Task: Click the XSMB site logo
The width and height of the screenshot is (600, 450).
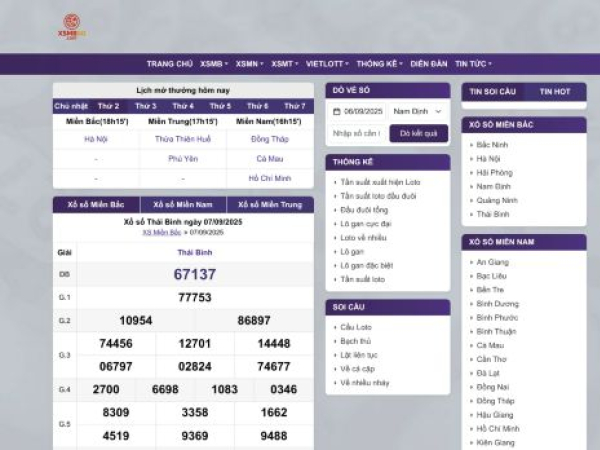Action: click(x=72, y=27)
